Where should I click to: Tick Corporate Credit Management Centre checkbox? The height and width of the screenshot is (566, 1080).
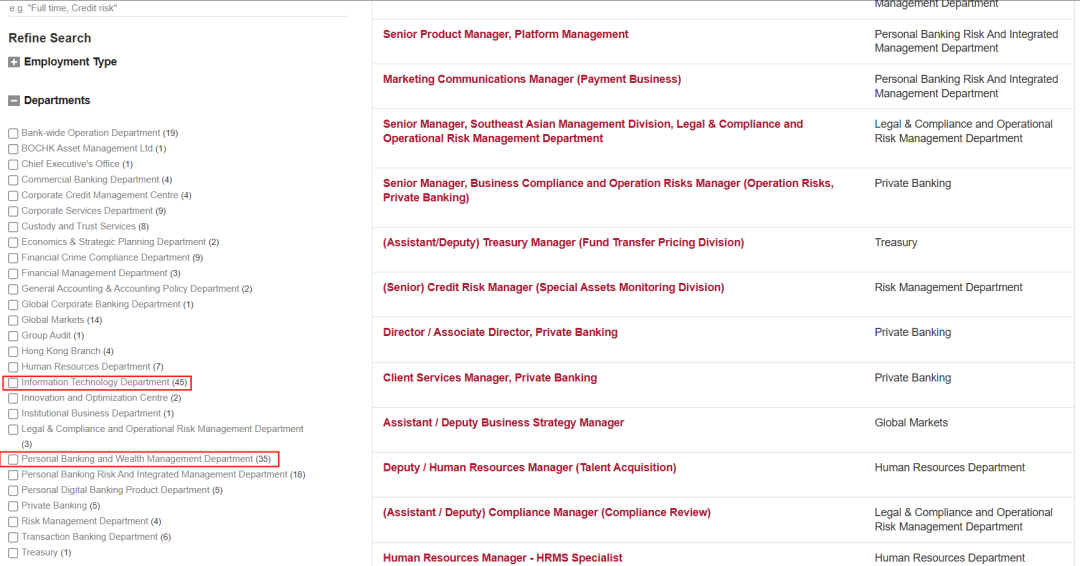click(x=13, y=196)
